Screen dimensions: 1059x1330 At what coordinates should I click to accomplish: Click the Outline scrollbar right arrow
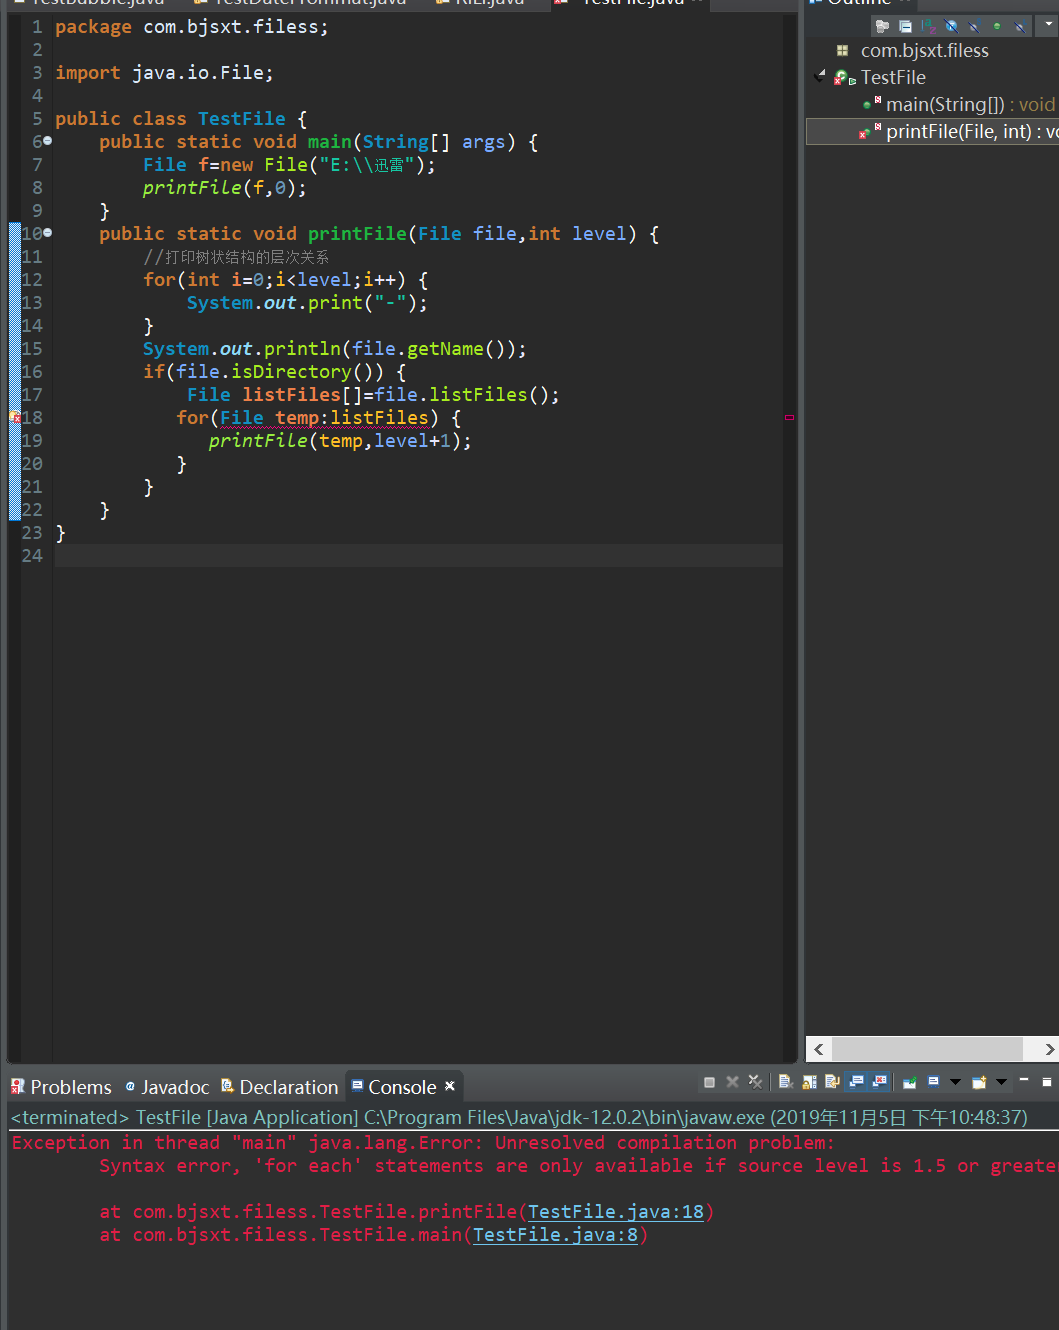[1048, 1049]
